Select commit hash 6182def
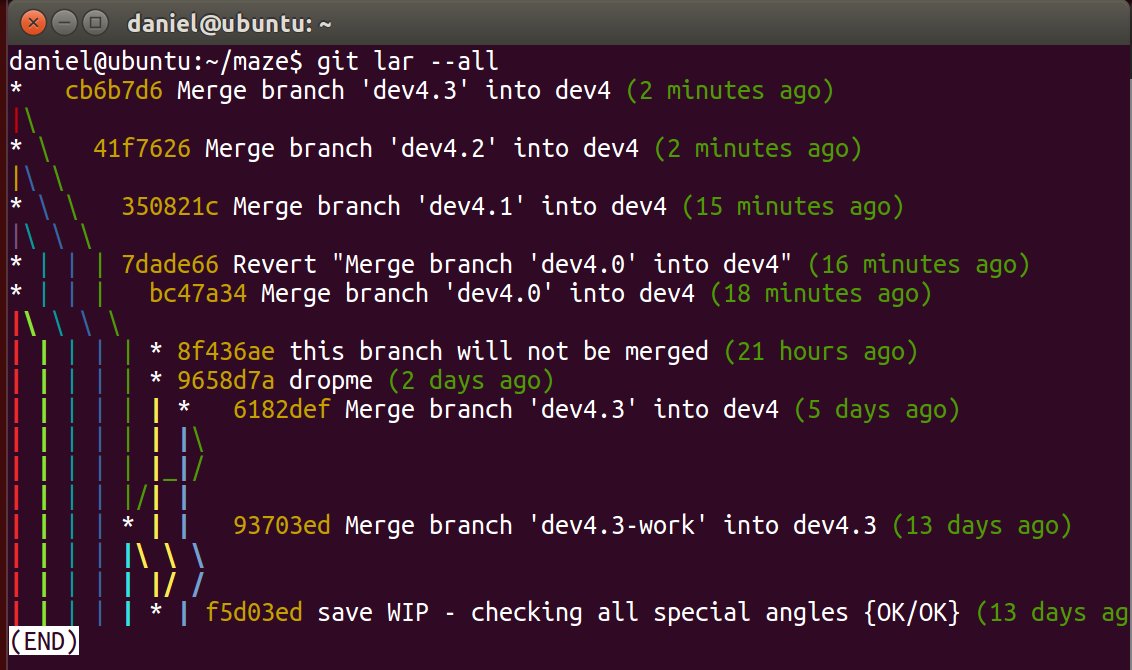This screenshot has width=1132, height=670. (282, 409)
